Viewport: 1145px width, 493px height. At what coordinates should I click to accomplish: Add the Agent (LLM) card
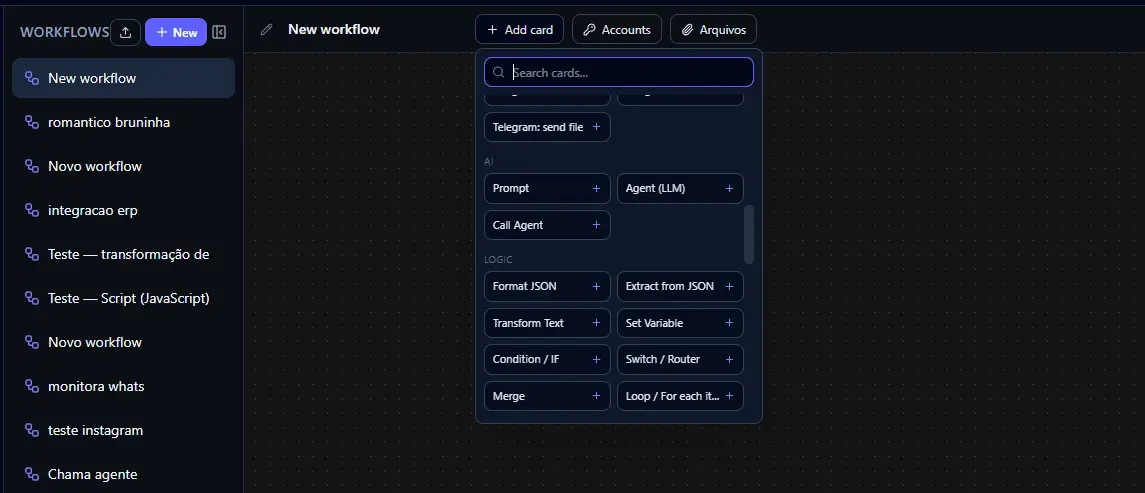[x=680, y=188]
